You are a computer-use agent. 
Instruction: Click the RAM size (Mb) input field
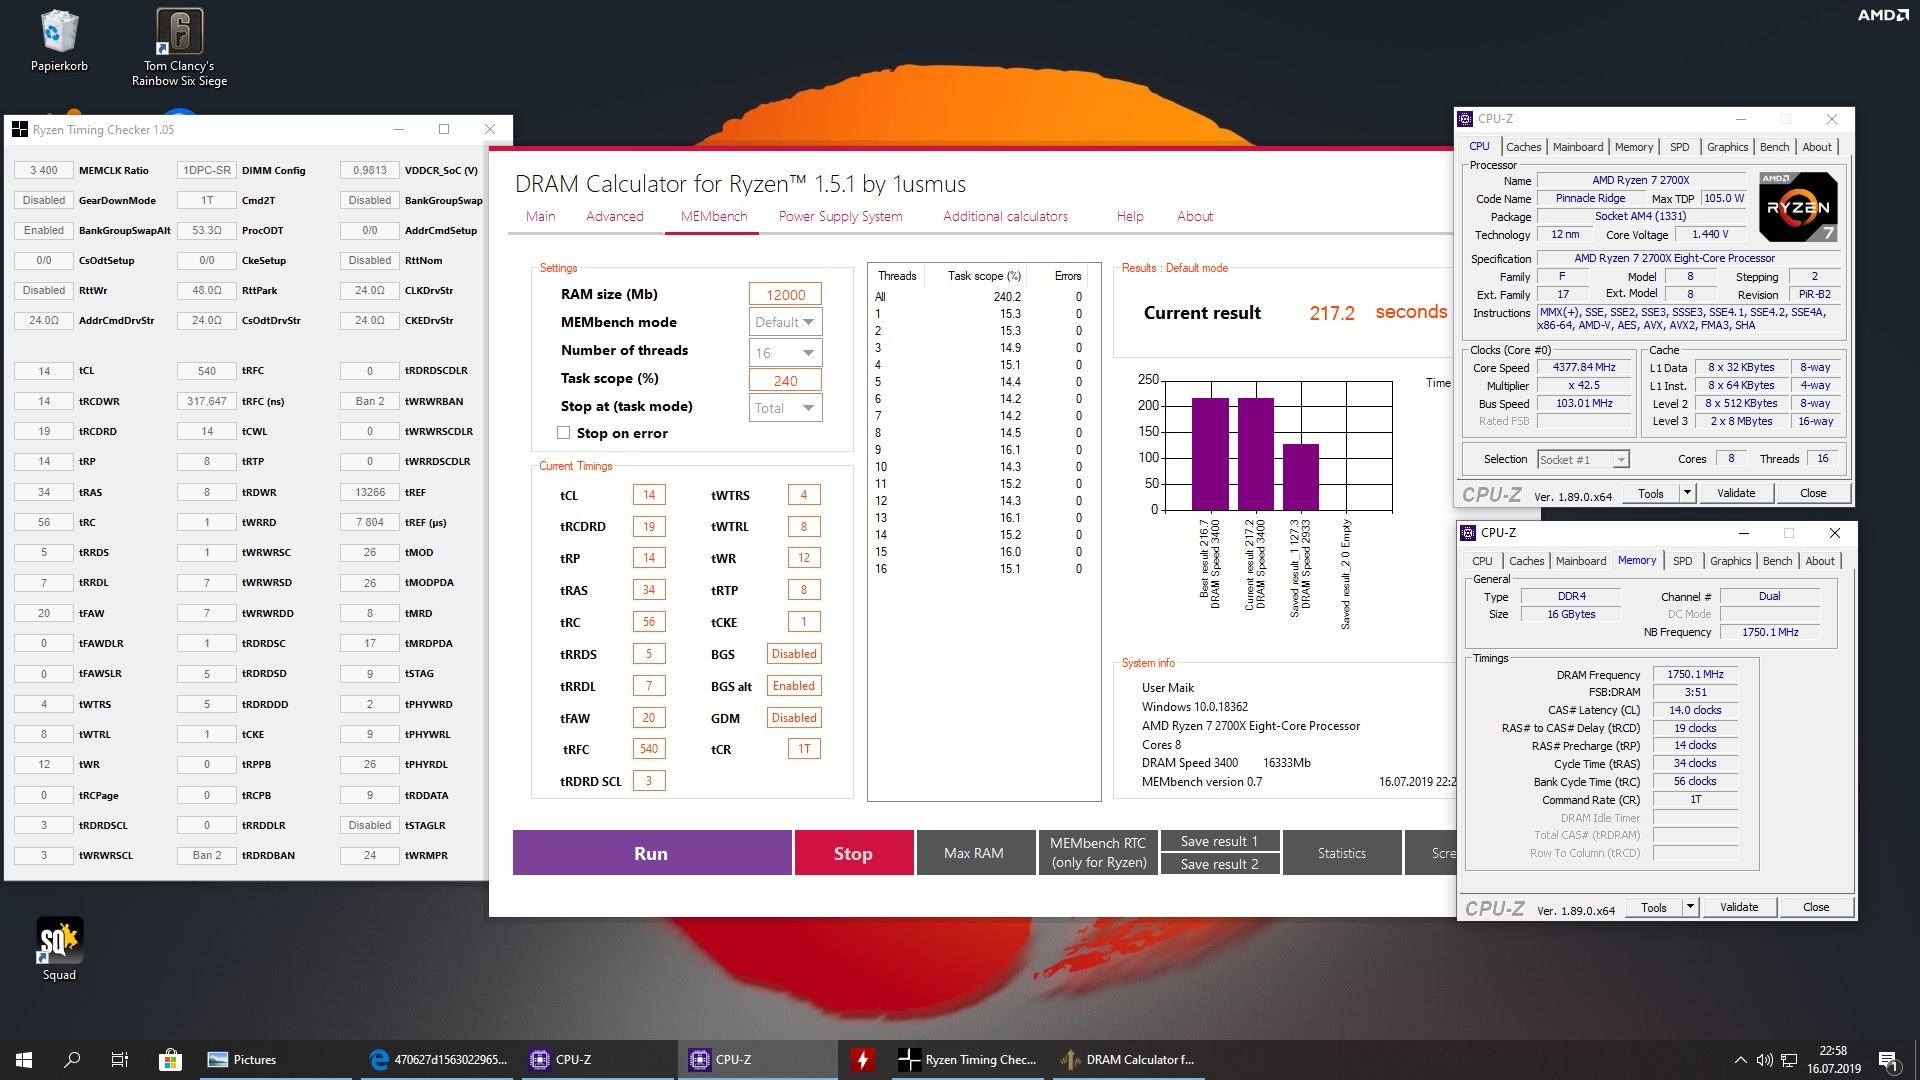click(786, 294)
